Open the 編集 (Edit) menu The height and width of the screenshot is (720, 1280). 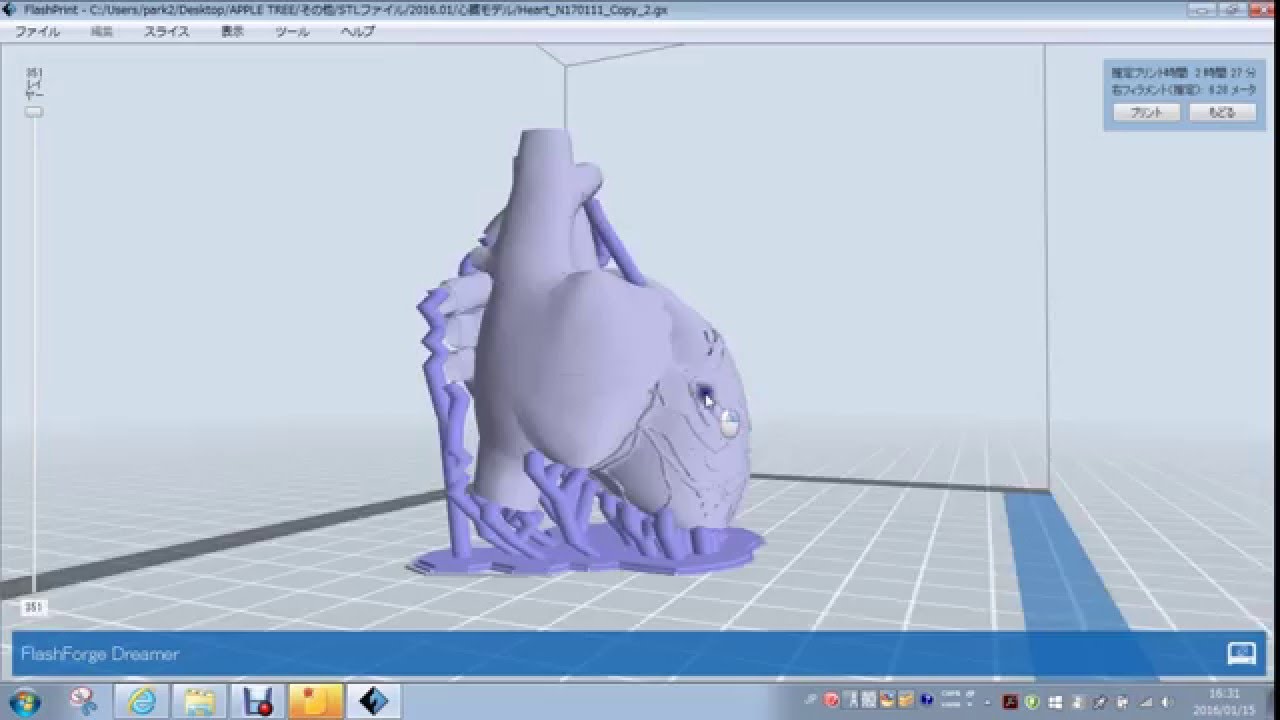[x=102, y=32]
